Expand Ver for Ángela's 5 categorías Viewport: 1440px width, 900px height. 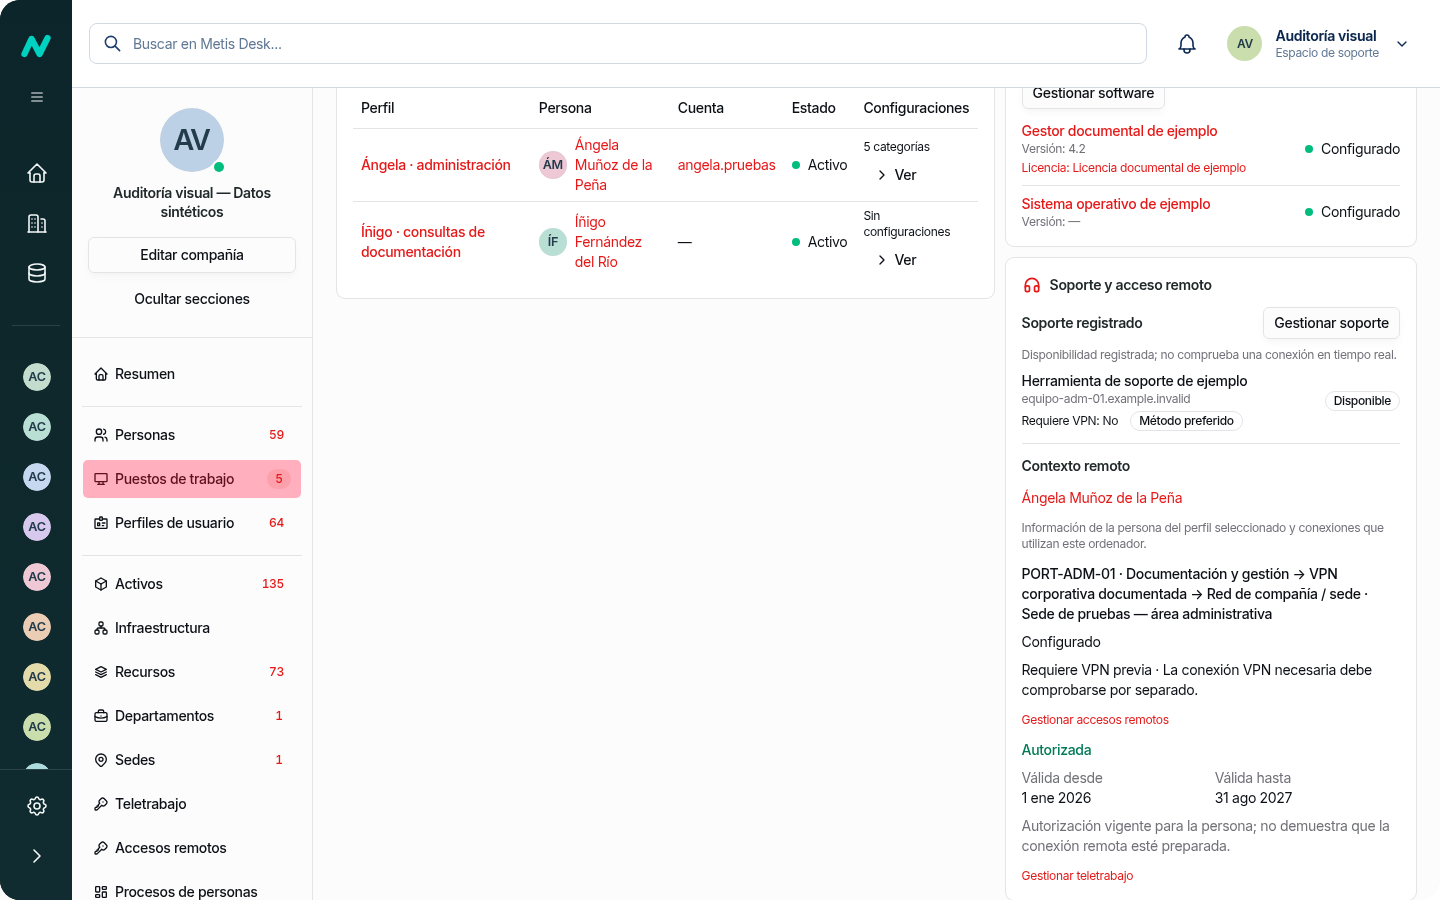[897, 175]
